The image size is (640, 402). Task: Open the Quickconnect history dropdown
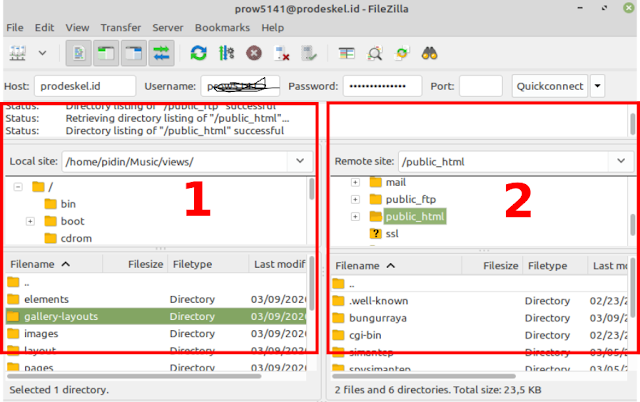(597, 86)
